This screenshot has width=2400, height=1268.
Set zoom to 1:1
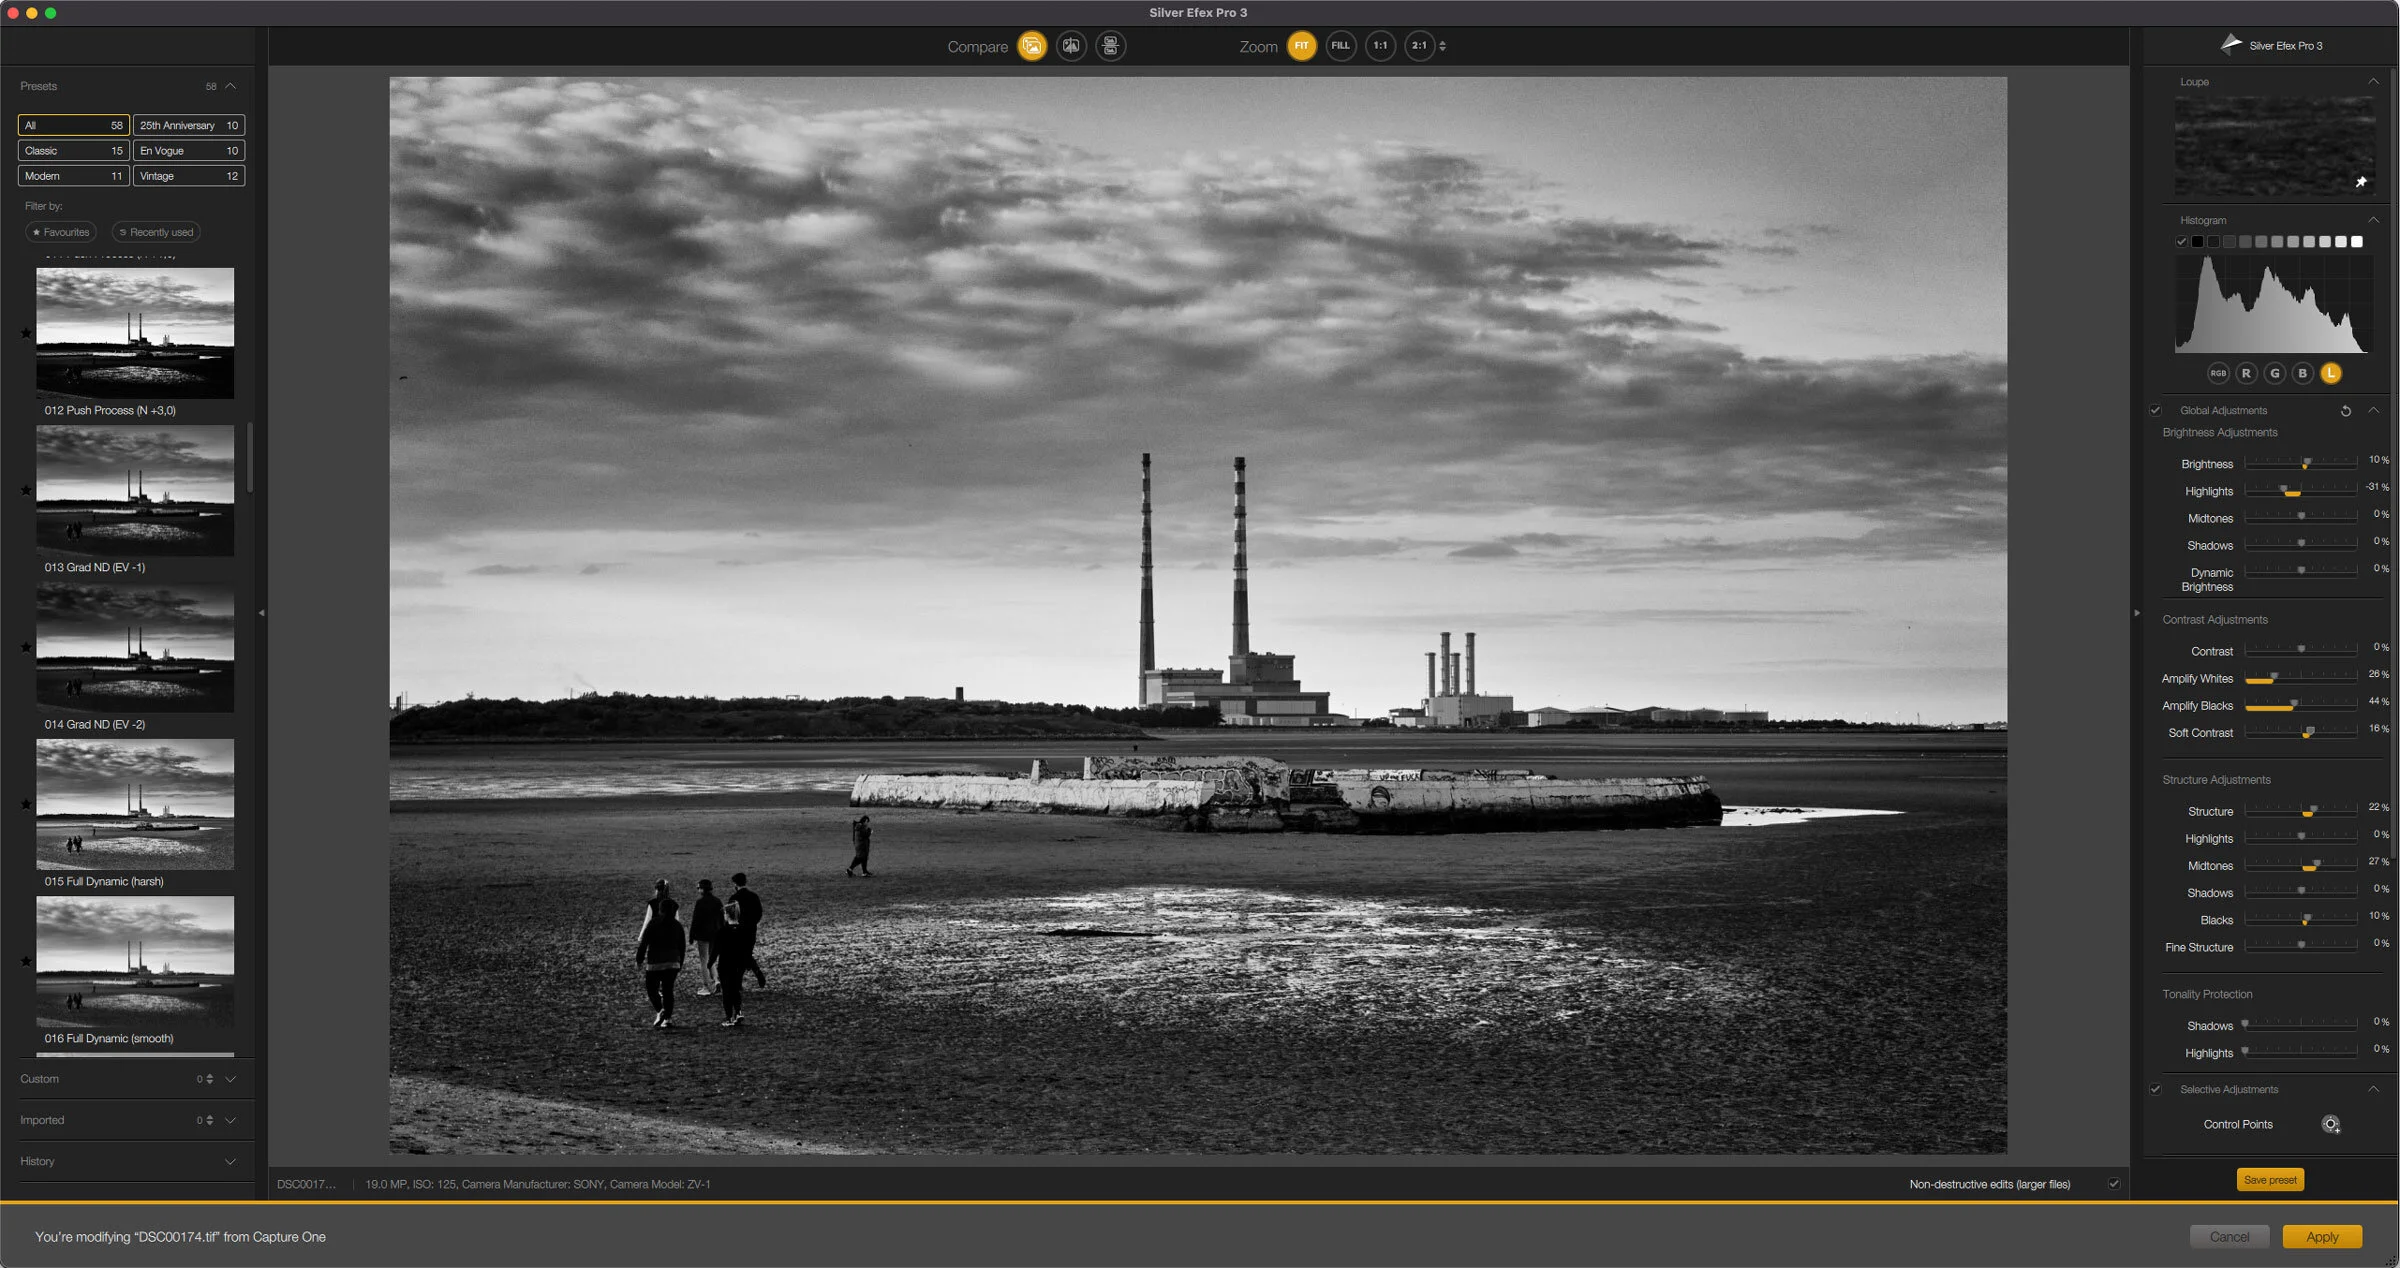(x=1380, y=46)
